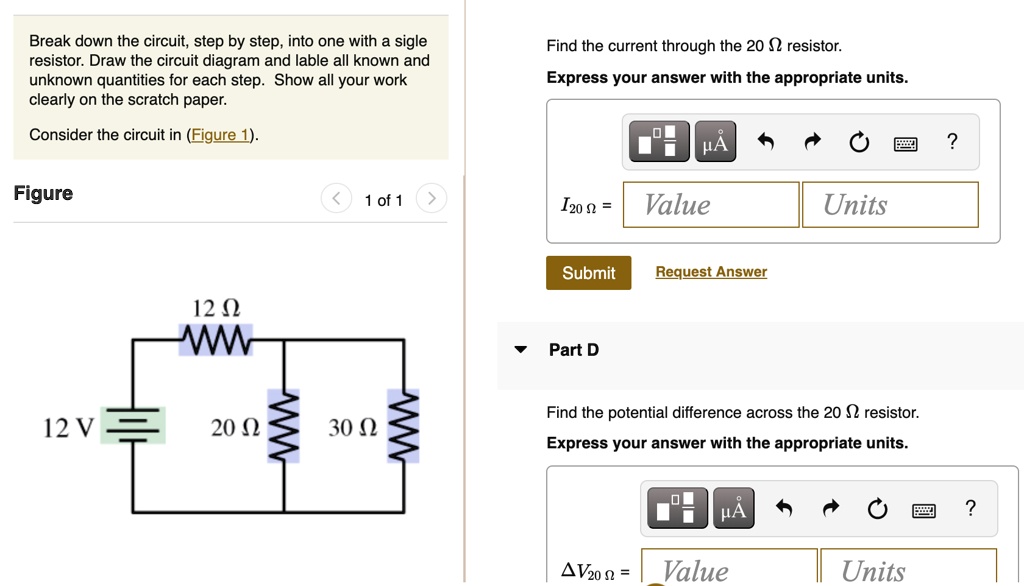
Task: Submit the answer for the 20 Ω resistor
Action: coord(588,272)
